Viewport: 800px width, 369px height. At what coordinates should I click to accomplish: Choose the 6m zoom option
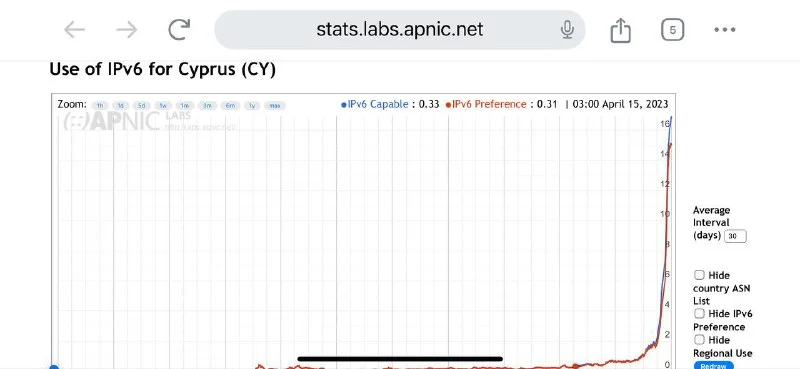point(230,106)
